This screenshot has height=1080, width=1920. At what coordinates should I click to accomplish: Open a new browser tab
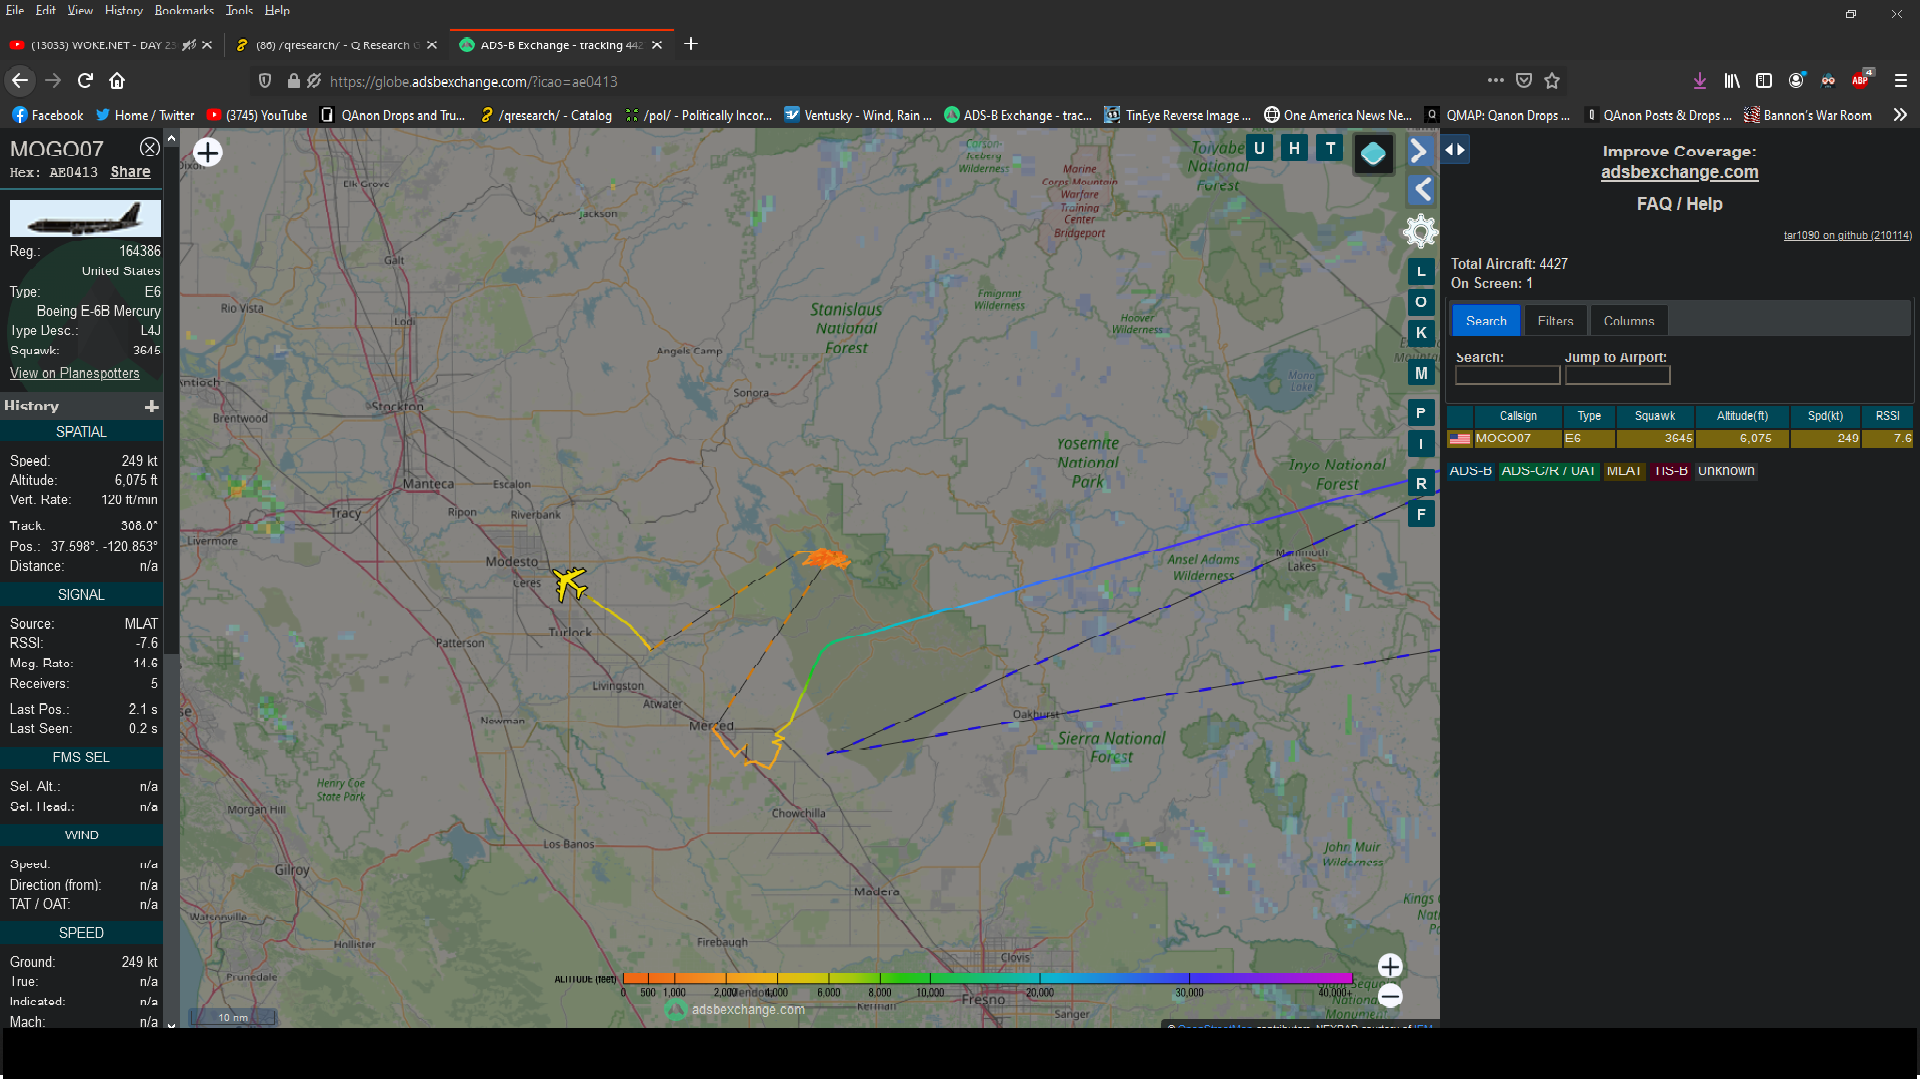691,44
